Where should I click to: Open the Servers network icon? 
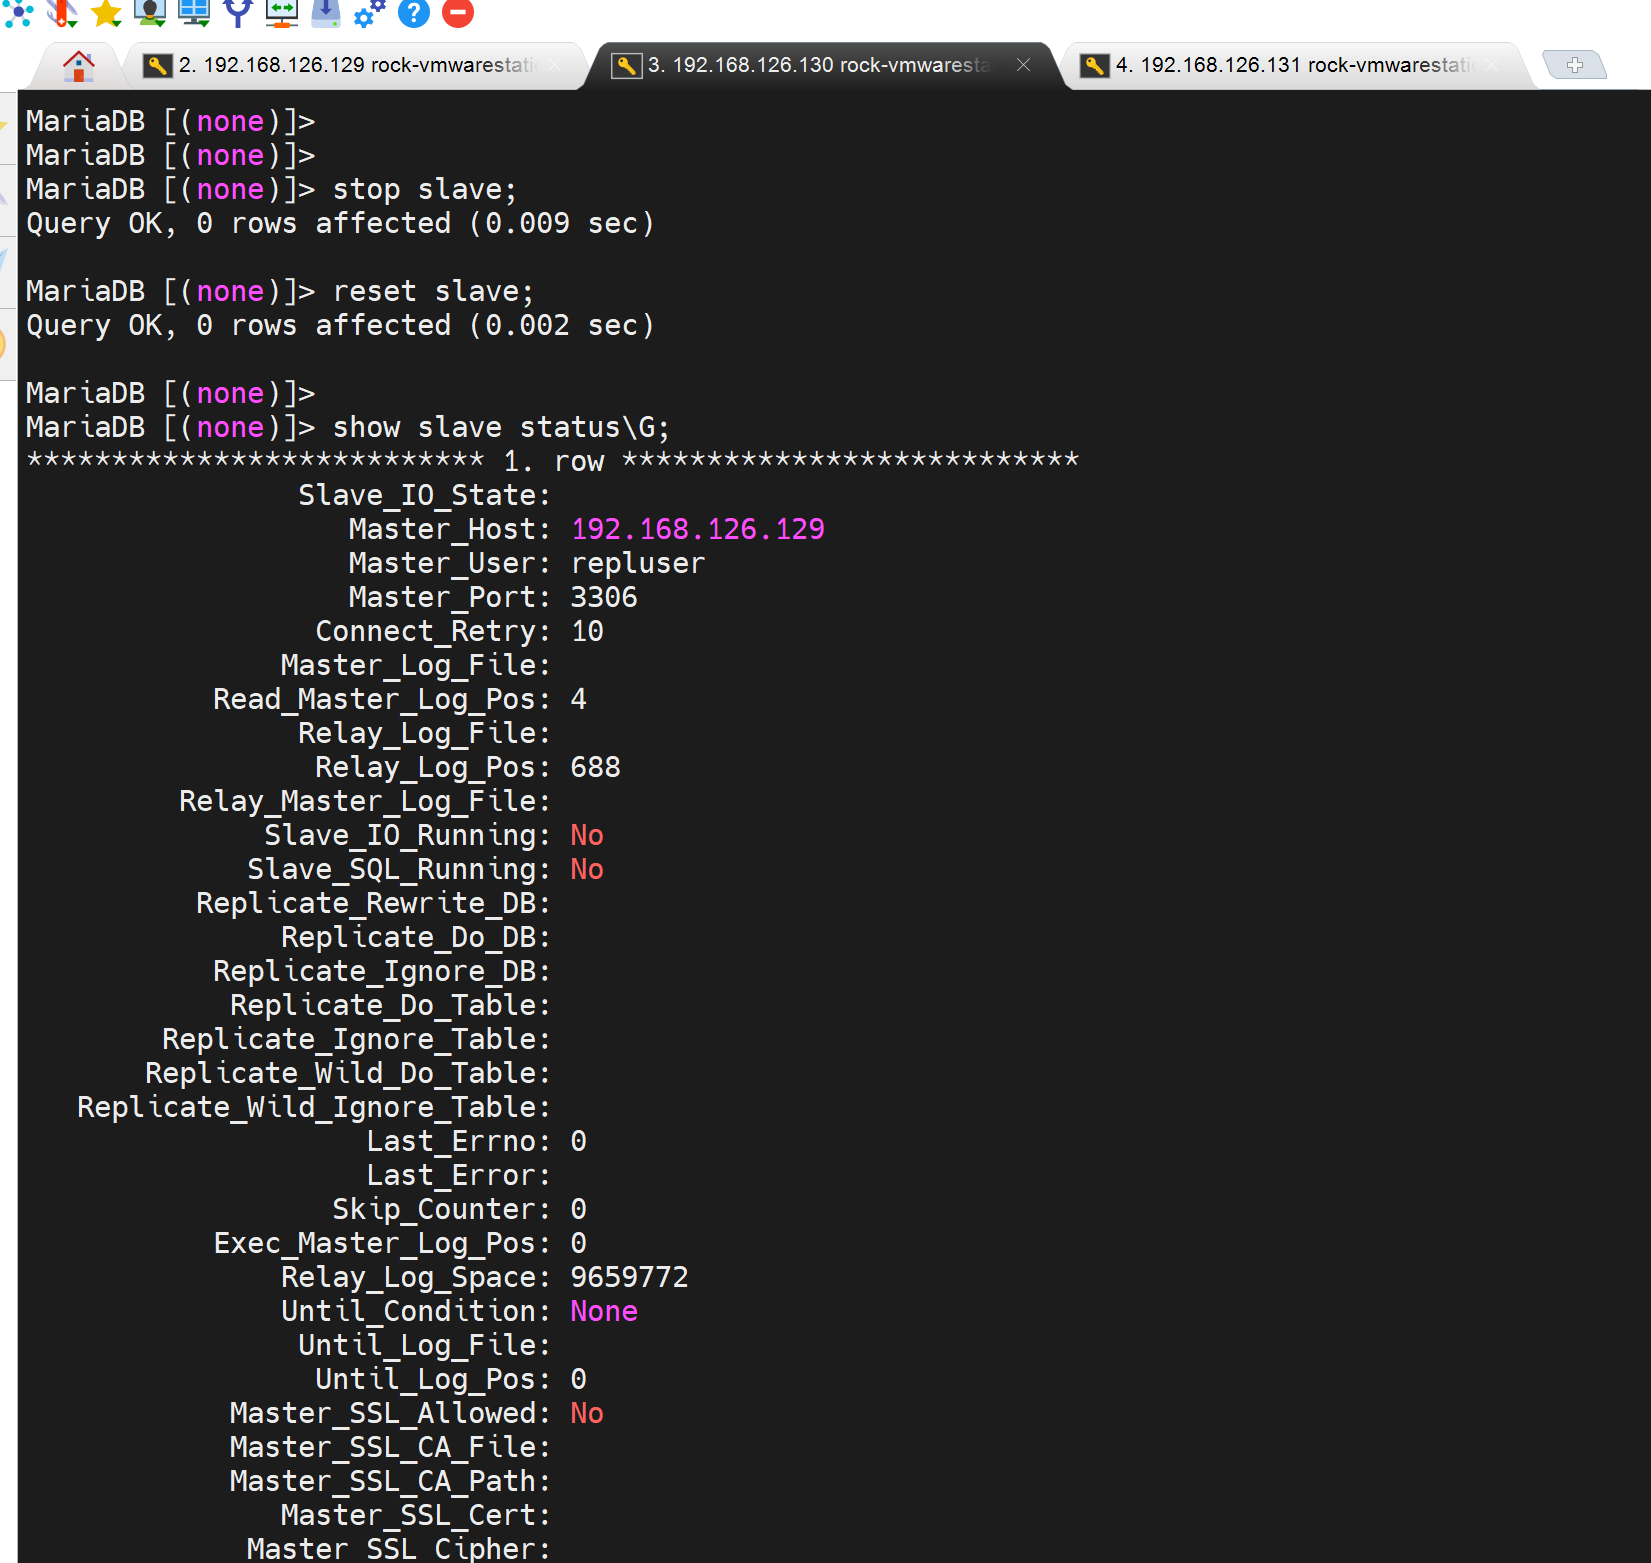[17, 12]
